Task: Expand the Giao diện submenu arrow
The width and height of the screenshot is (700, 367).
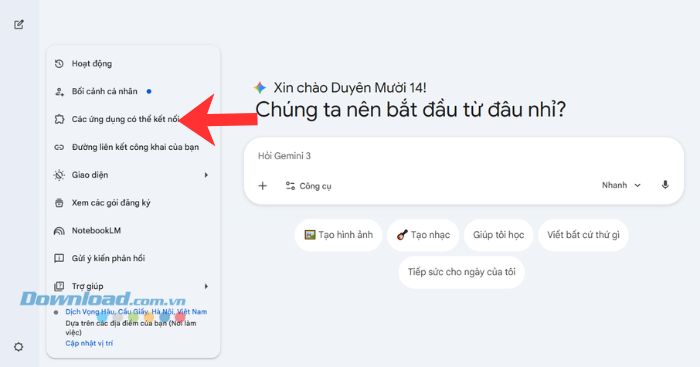Action: pos(206,175)
